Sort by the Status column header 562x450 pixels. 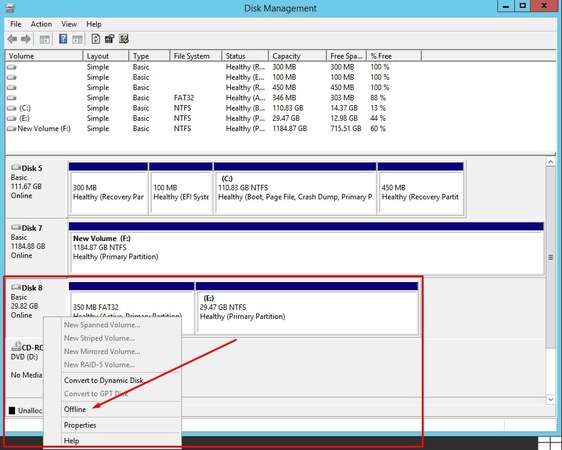click(245, 56)
